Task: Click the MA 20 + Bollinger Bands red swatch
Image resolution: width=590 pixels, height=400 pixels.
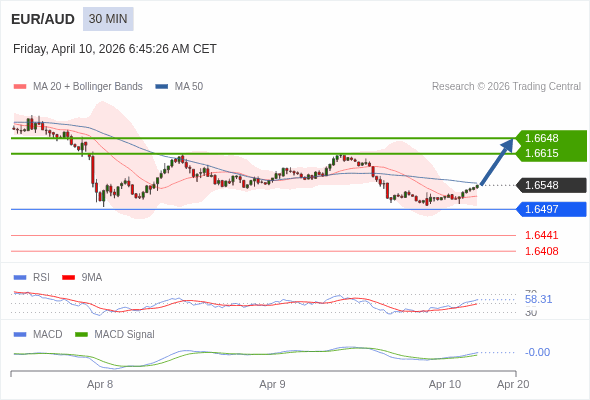Action: (x=20, y=87)
